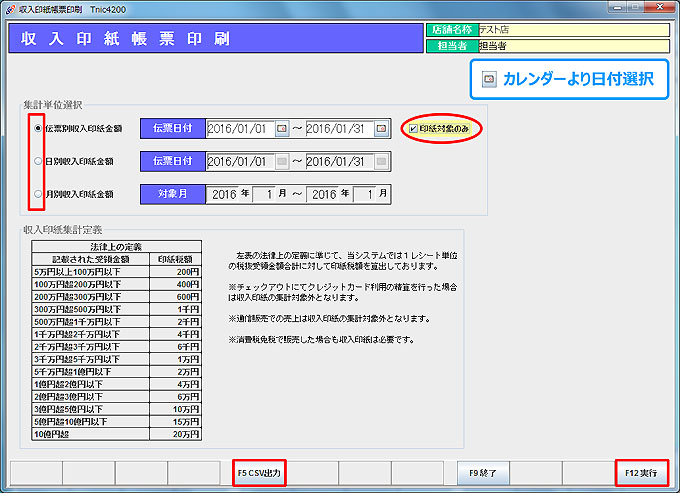Open calendar icon for 伝票日付 start date

point(282,128)
